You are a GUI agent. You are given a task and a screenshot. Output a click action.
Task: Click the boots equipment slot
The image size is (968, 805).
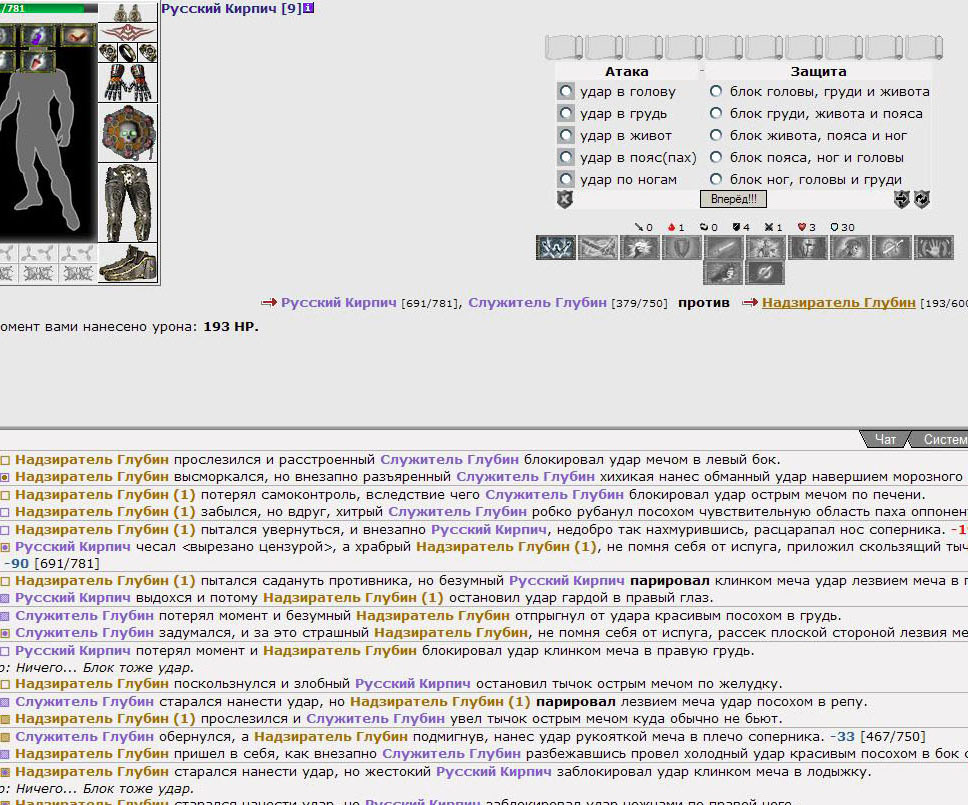point(128,263)
